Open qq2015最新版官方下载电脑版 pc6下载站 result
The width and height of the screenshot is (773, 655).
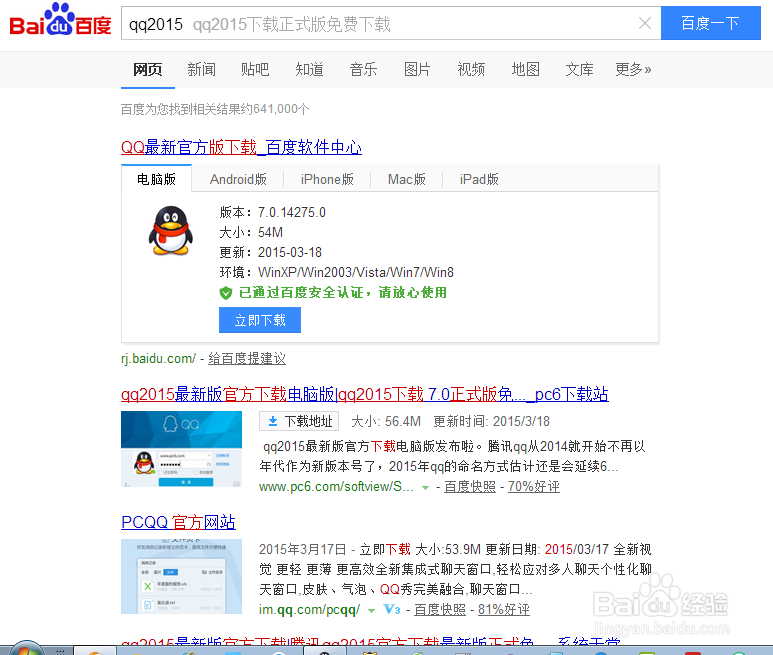(x=365, y=394)
